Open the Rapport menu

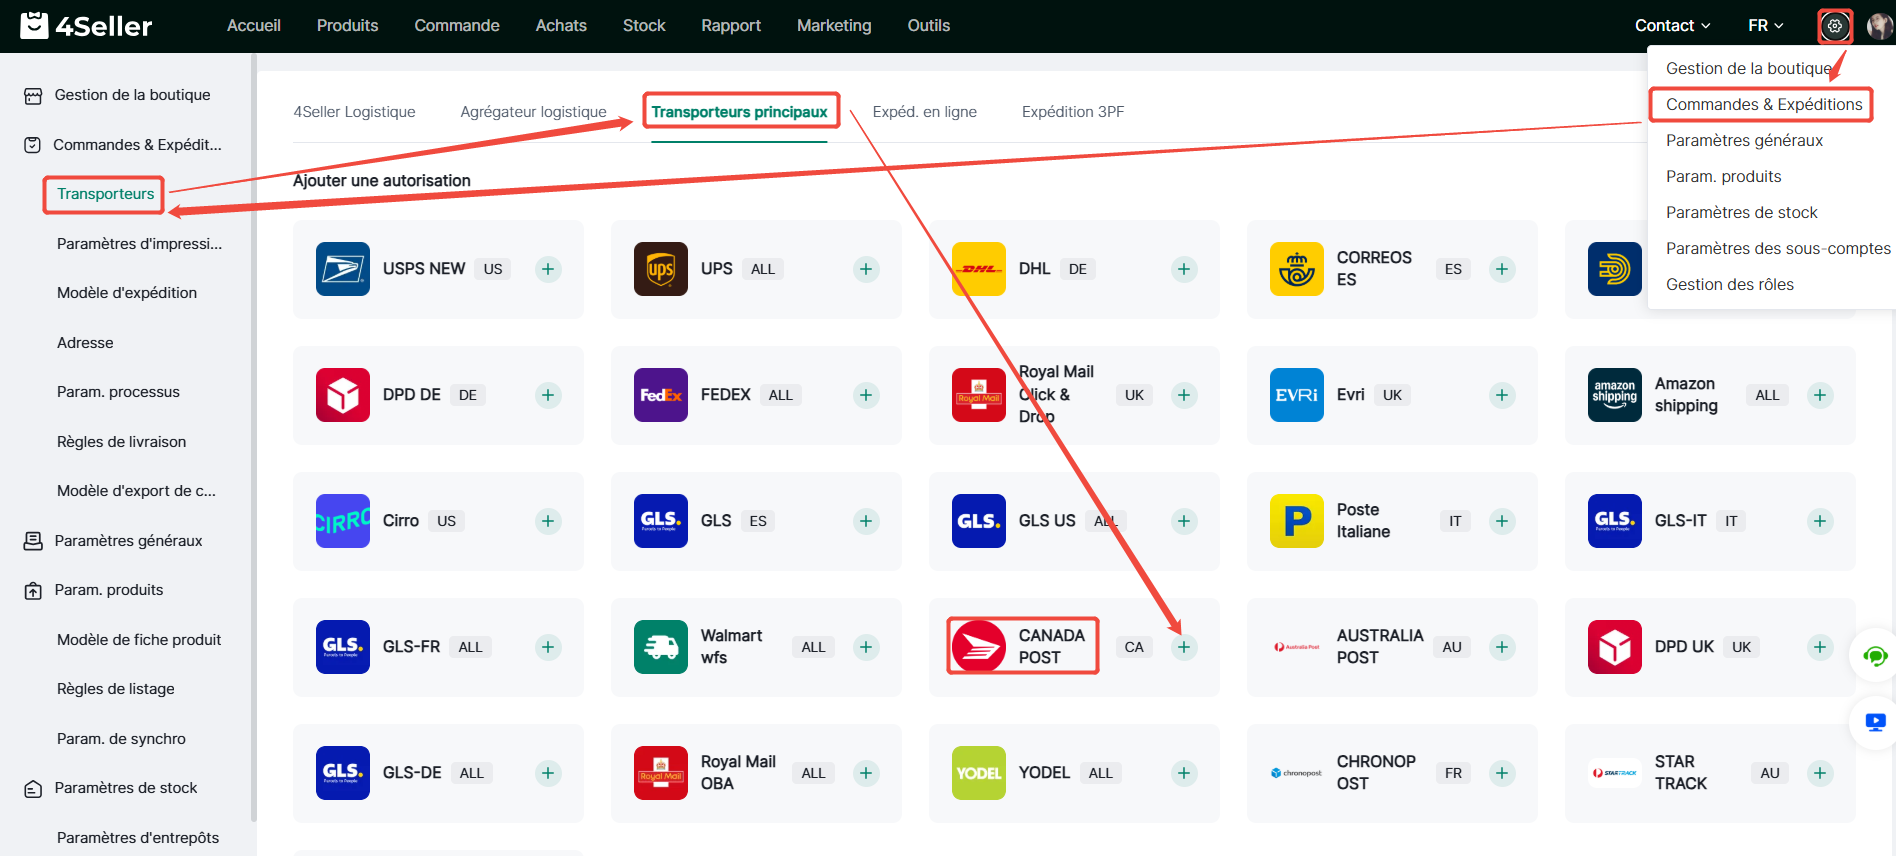point(731,26)
